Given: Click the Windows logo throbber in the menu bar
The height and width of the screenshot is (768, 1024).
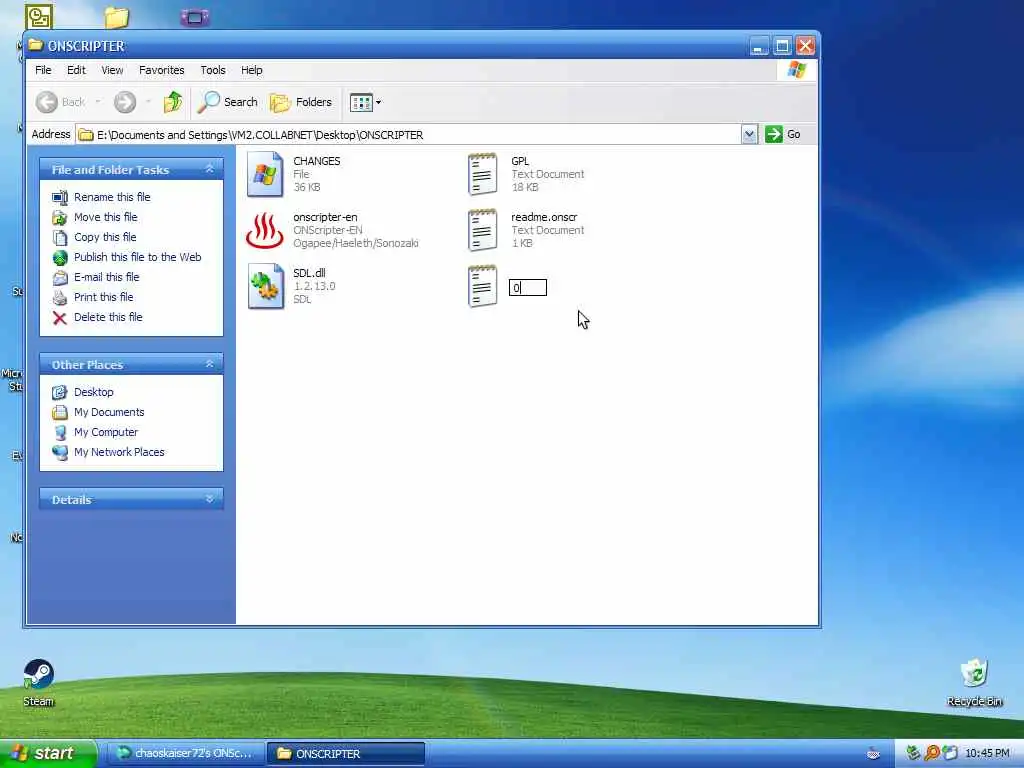Looking at the screenshot, I should (x=797, y=70).
